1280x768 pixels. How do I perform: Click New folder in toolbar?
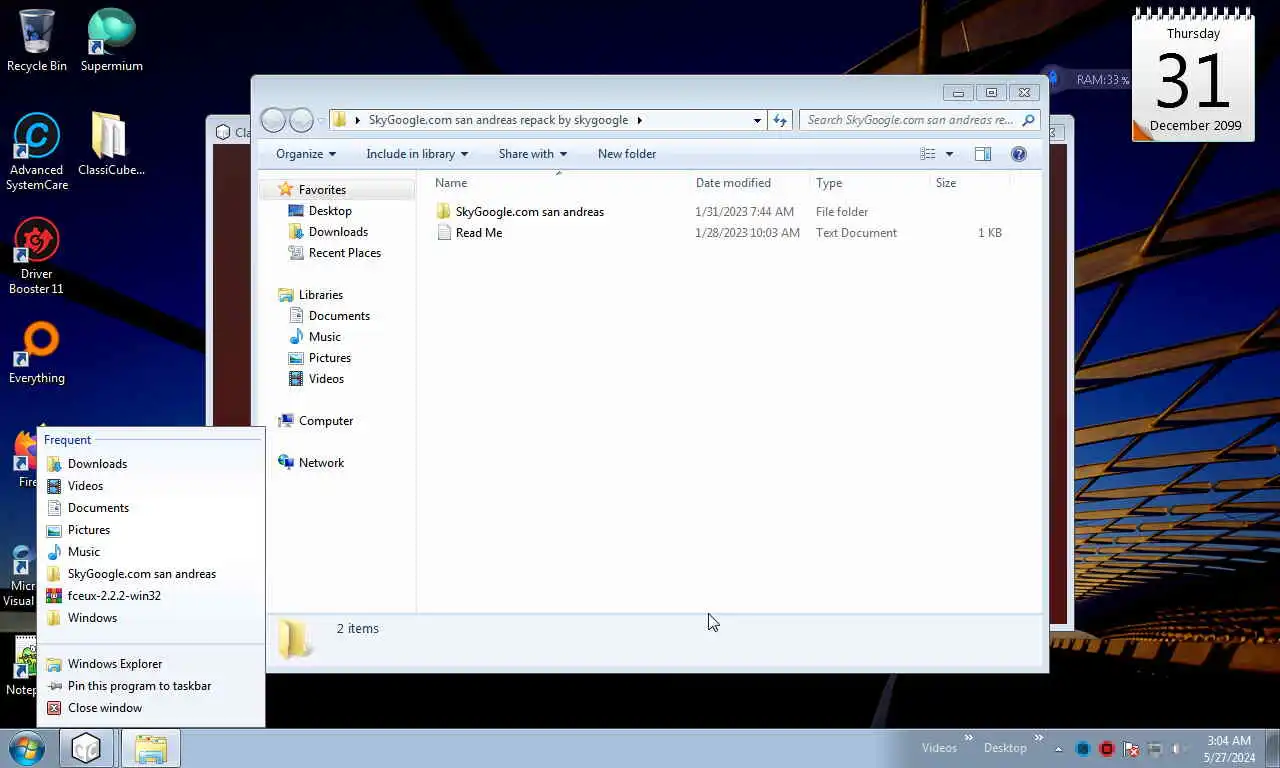pyautogui.click(x=627, y=154)
